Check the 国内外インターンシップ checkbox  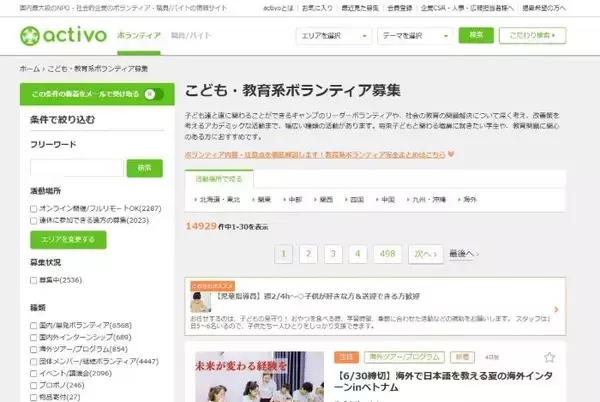click(x=34, y=337)
